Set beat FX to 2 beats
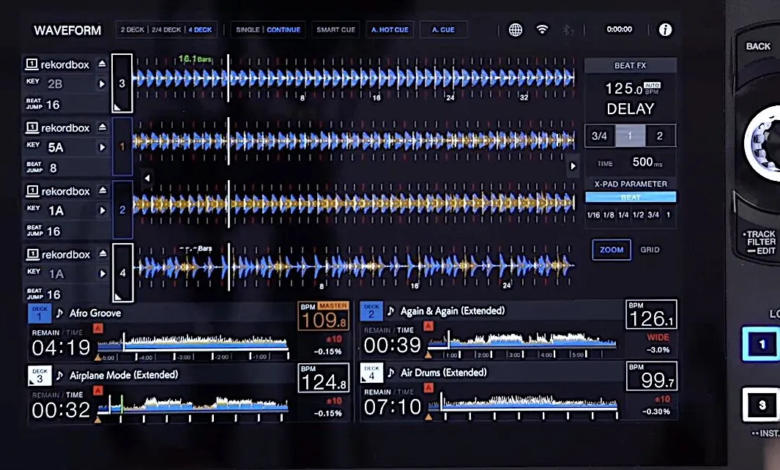Image resolution: width=780 pixels, height=470 pixels. click(660, 136)
